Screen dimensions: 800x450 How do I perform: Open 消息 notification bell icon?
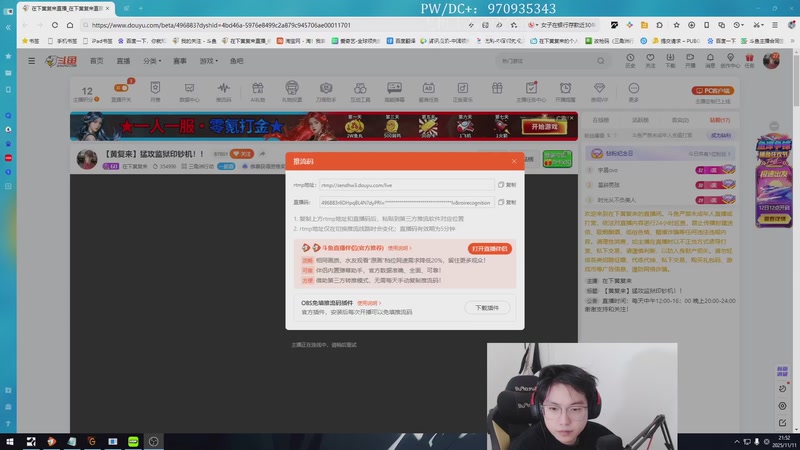pyautogui.click(x=710, y=61)
